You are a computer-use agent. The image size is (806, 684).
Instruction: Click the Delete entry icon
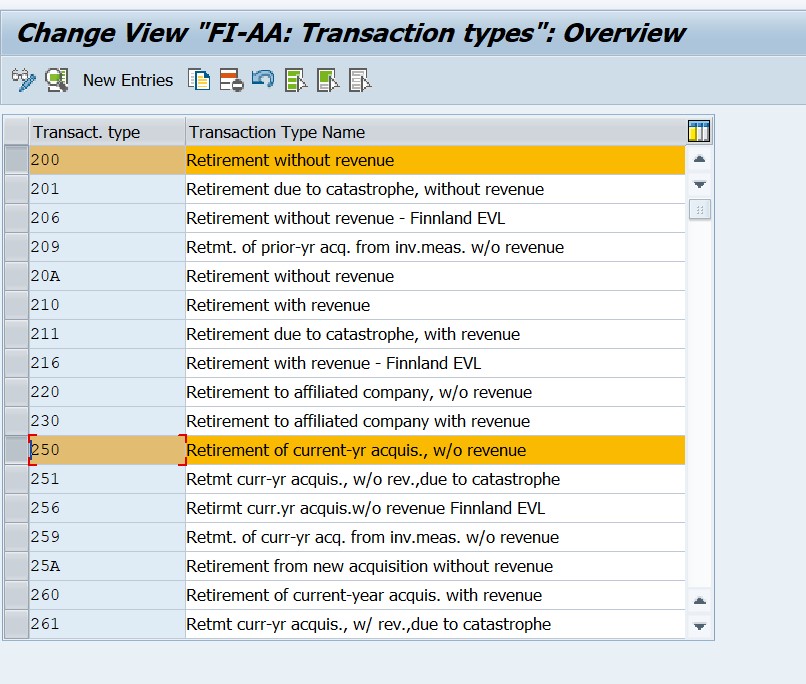231,80
